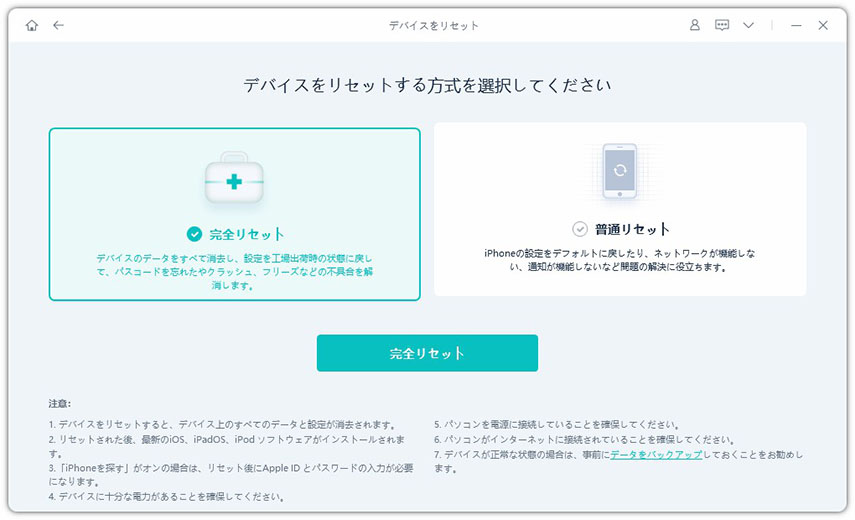Viewport: 855px width, 520px height.
Task: Minimize the reset window
Action: [x=796, y=25]
